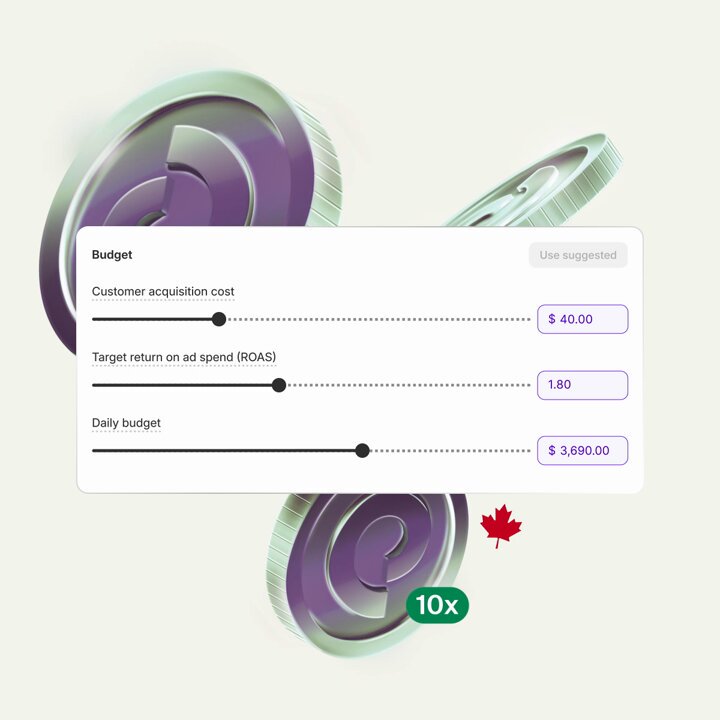Screen dimensions: 720x720
Task: Click the filled track of the Daily budget slider
Action: tap(224, 450)
